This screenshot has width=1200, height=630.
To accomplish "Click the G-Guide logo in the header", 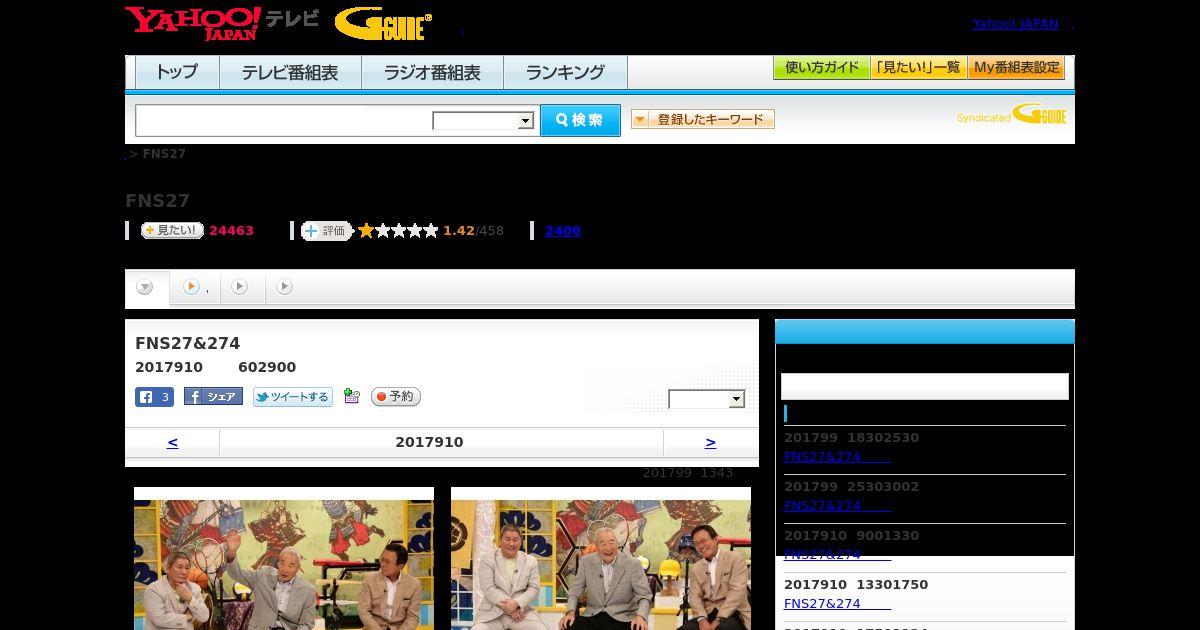I will click(x=383, y=24).
